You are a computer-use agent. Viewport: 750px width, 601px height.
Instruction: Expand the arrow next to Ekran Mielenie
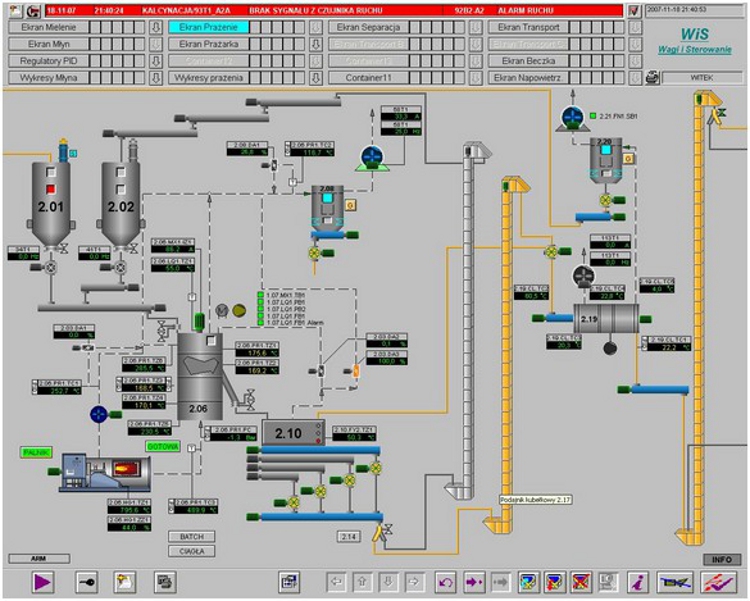(155, 27)
